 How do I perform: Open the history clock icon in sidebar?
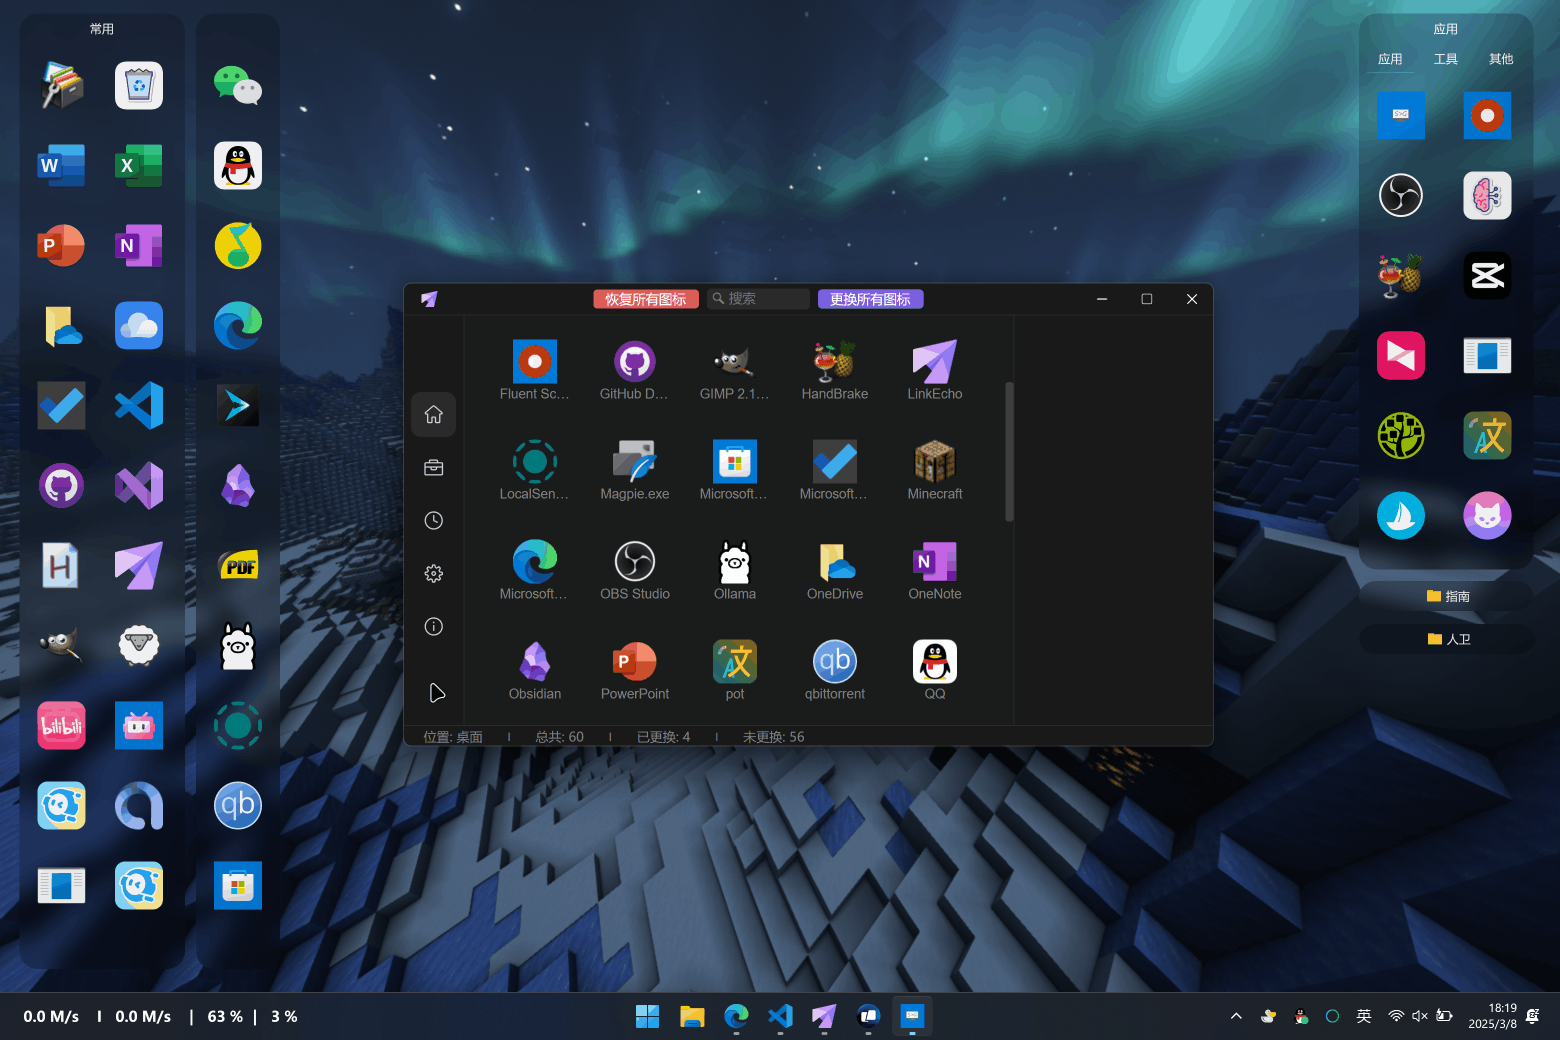[x=434, y=520]
